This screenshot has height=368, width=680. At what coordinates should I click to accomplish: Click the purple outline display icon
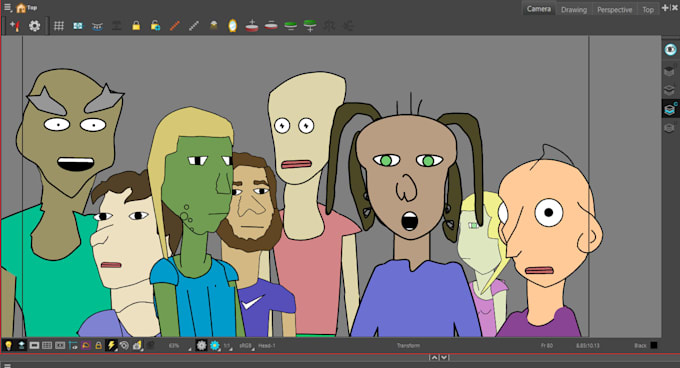point(86,345)
